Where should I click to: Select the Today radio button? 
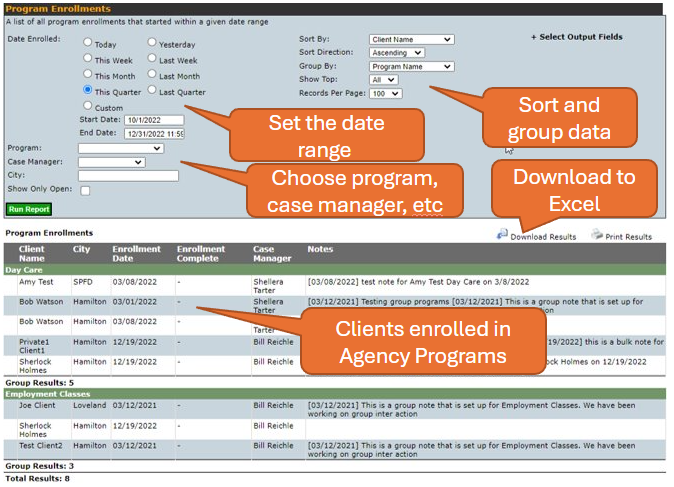tap(89, 43)
